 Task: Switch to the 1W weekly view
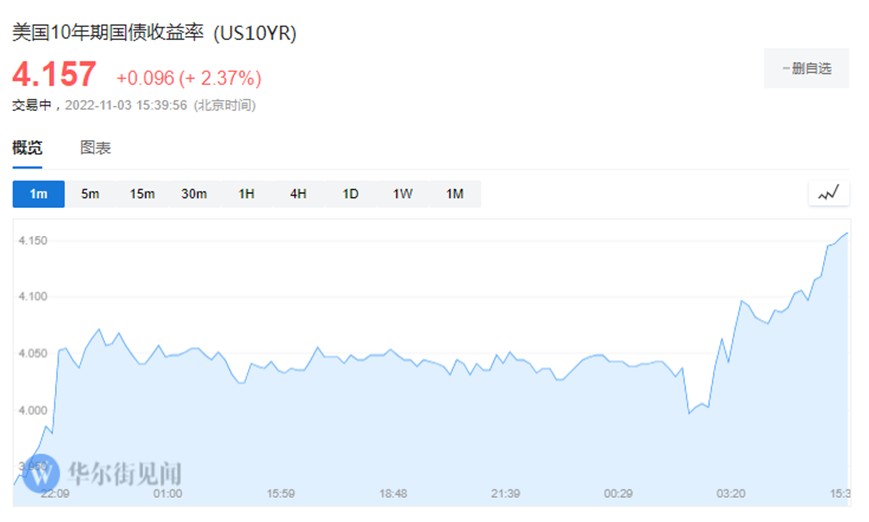coord(402,194)
